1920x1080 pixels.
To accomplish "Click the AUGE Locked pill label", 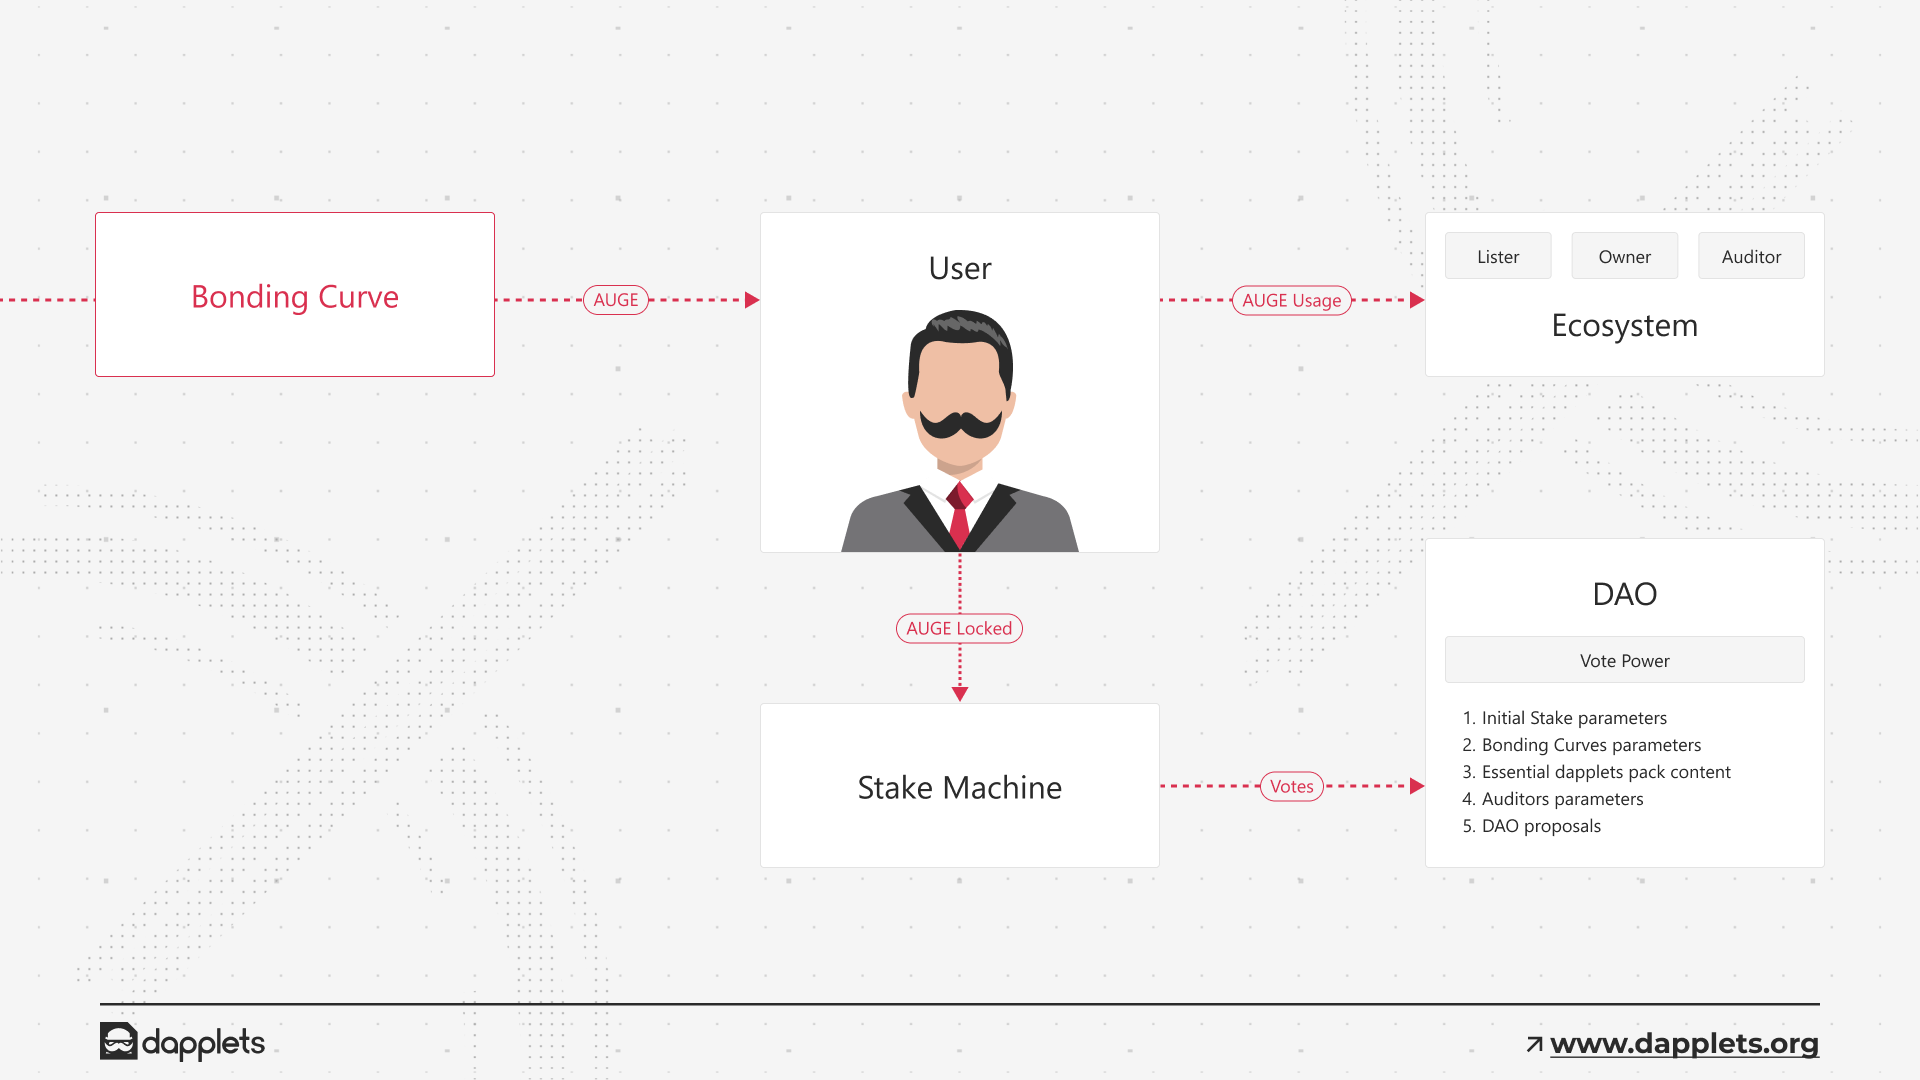I will click(x=959, y=628).
